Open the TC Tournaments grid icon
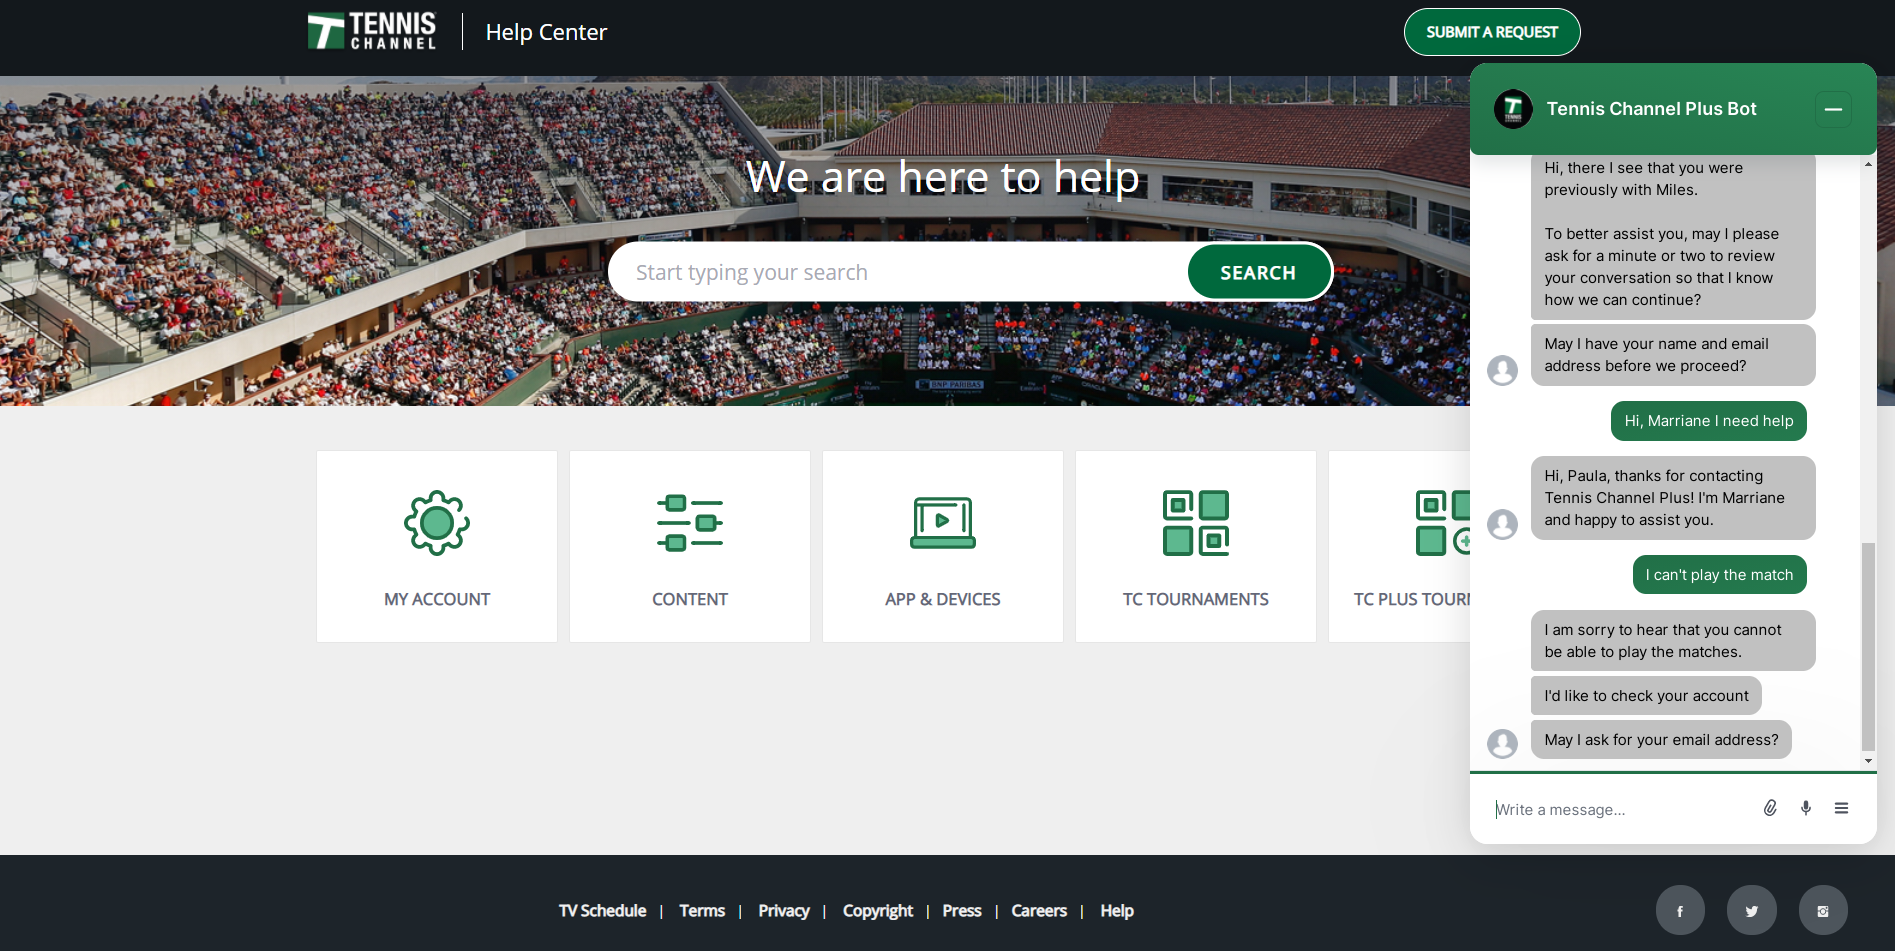 point(1196,523)
